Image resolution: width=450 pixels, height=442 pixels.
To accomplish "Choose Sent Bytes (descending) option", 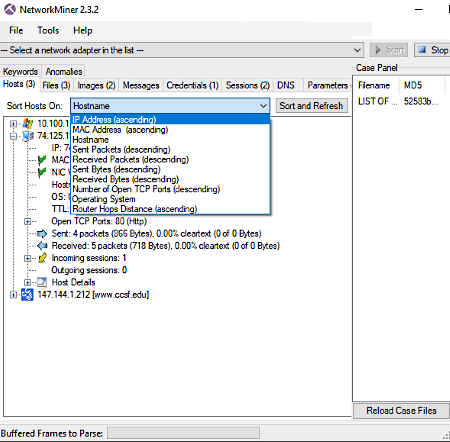I will [170, 169].
